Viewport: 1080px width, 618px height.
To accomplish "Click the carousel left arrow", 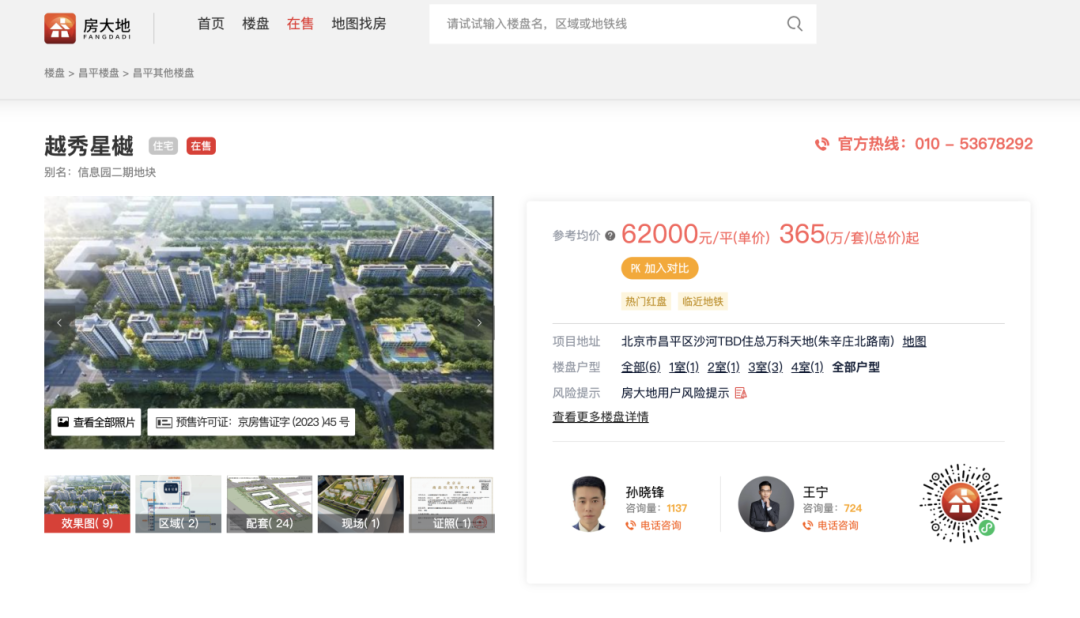I will click(59, 322).
